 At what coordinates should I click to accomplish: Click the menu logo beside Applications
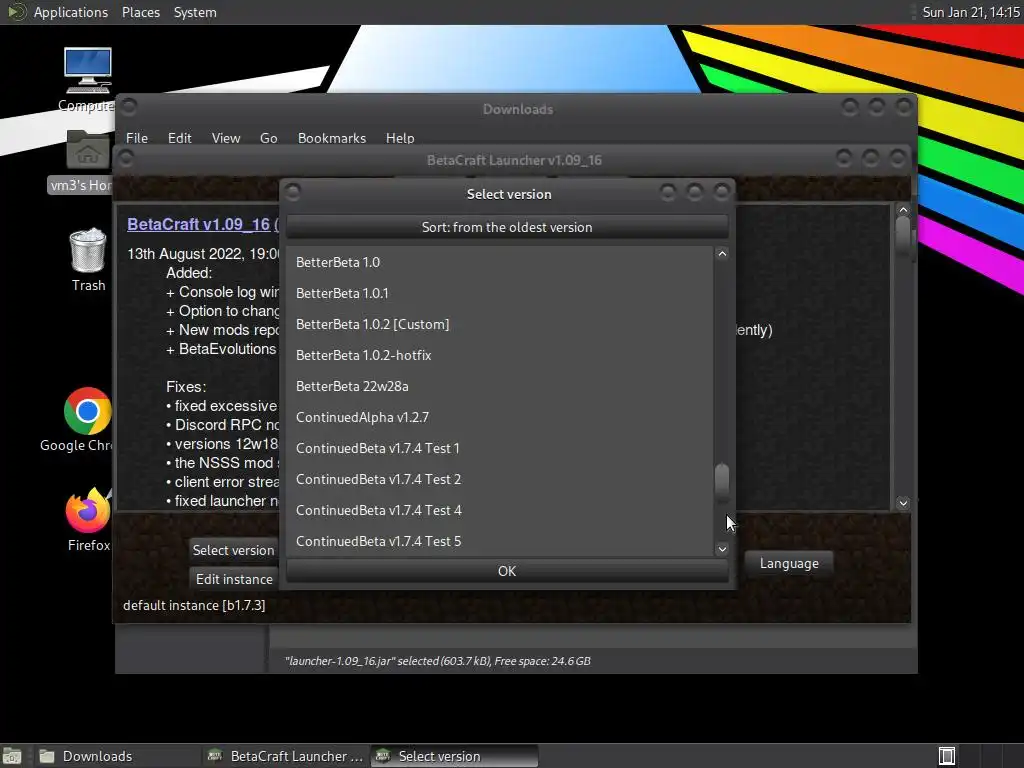click(16, 12)
